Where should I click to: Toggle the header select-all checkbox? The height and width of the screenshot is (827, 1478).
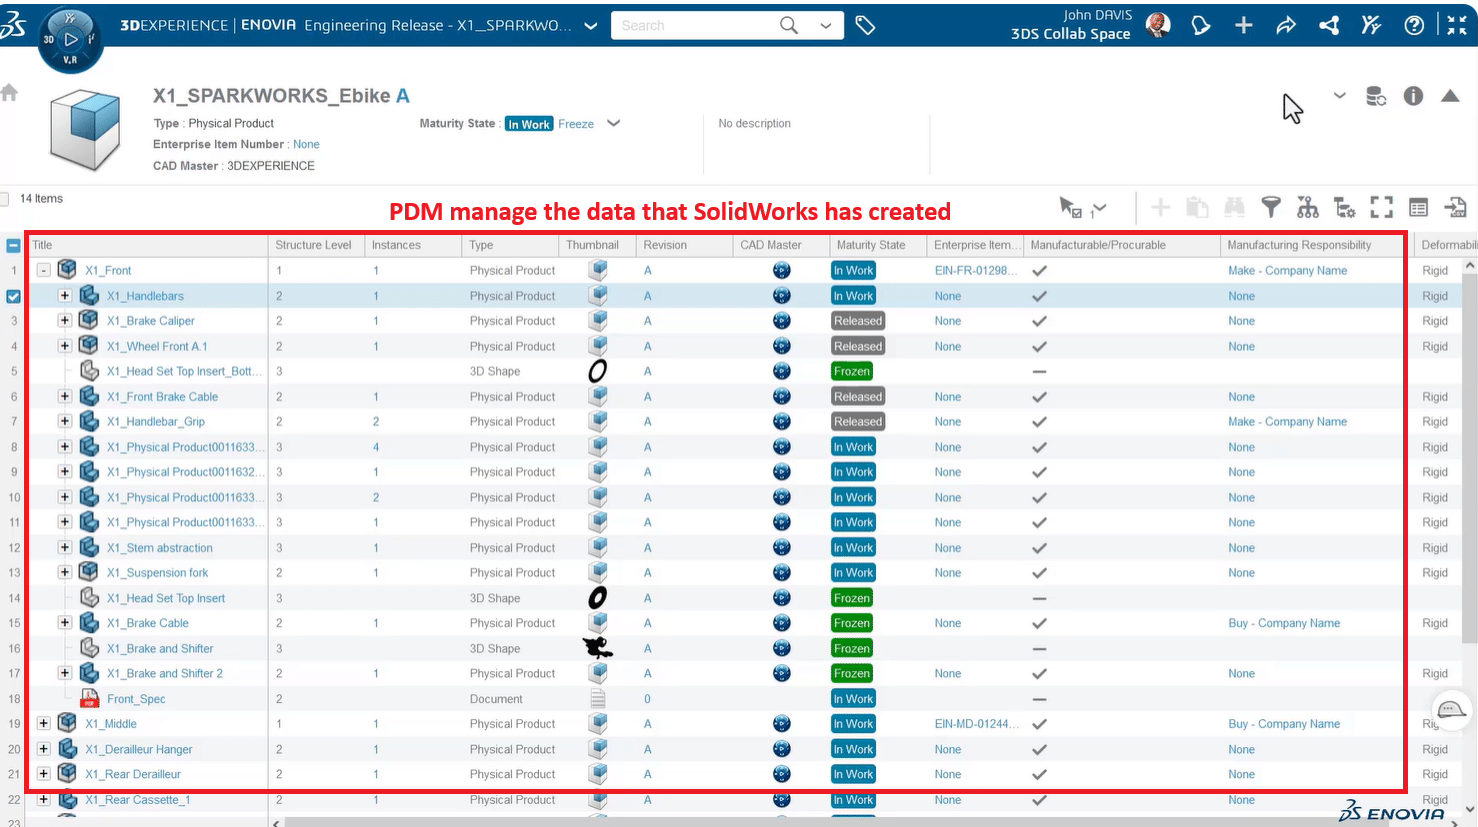point(13,245)
